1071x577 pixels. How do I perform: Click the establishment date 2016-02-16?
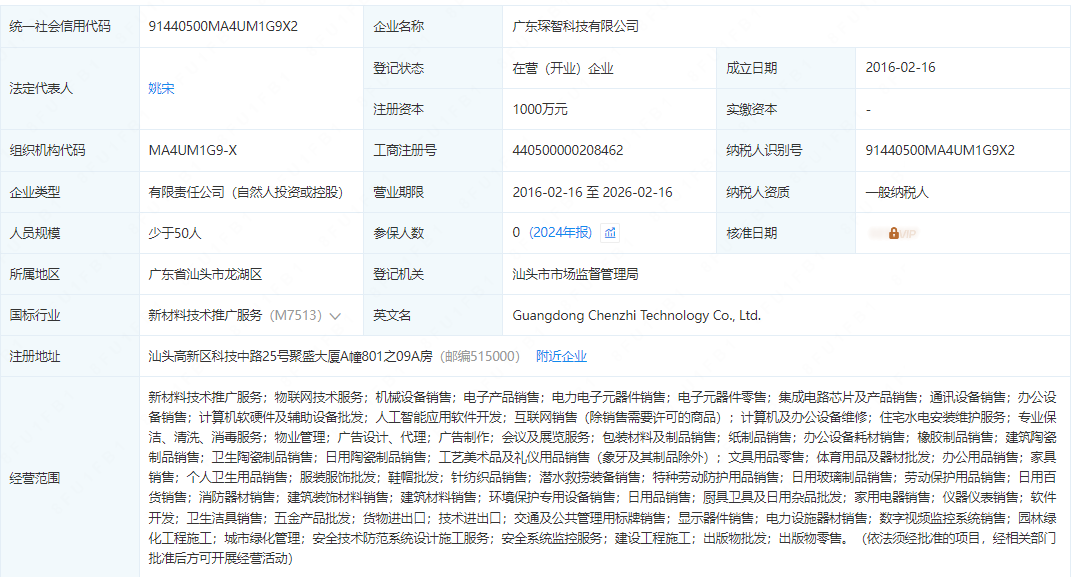900,68
